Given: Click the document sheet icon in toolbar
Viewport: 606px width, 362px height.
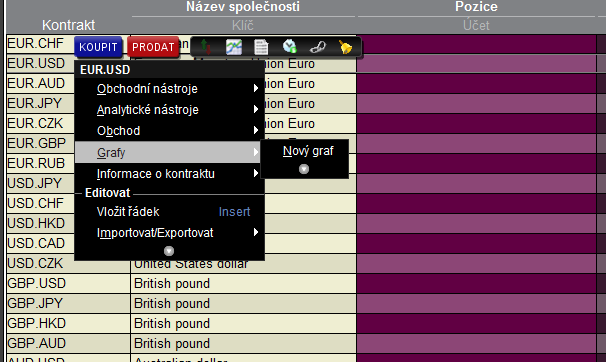Looking at the screenshot, I should pos(261,47).
